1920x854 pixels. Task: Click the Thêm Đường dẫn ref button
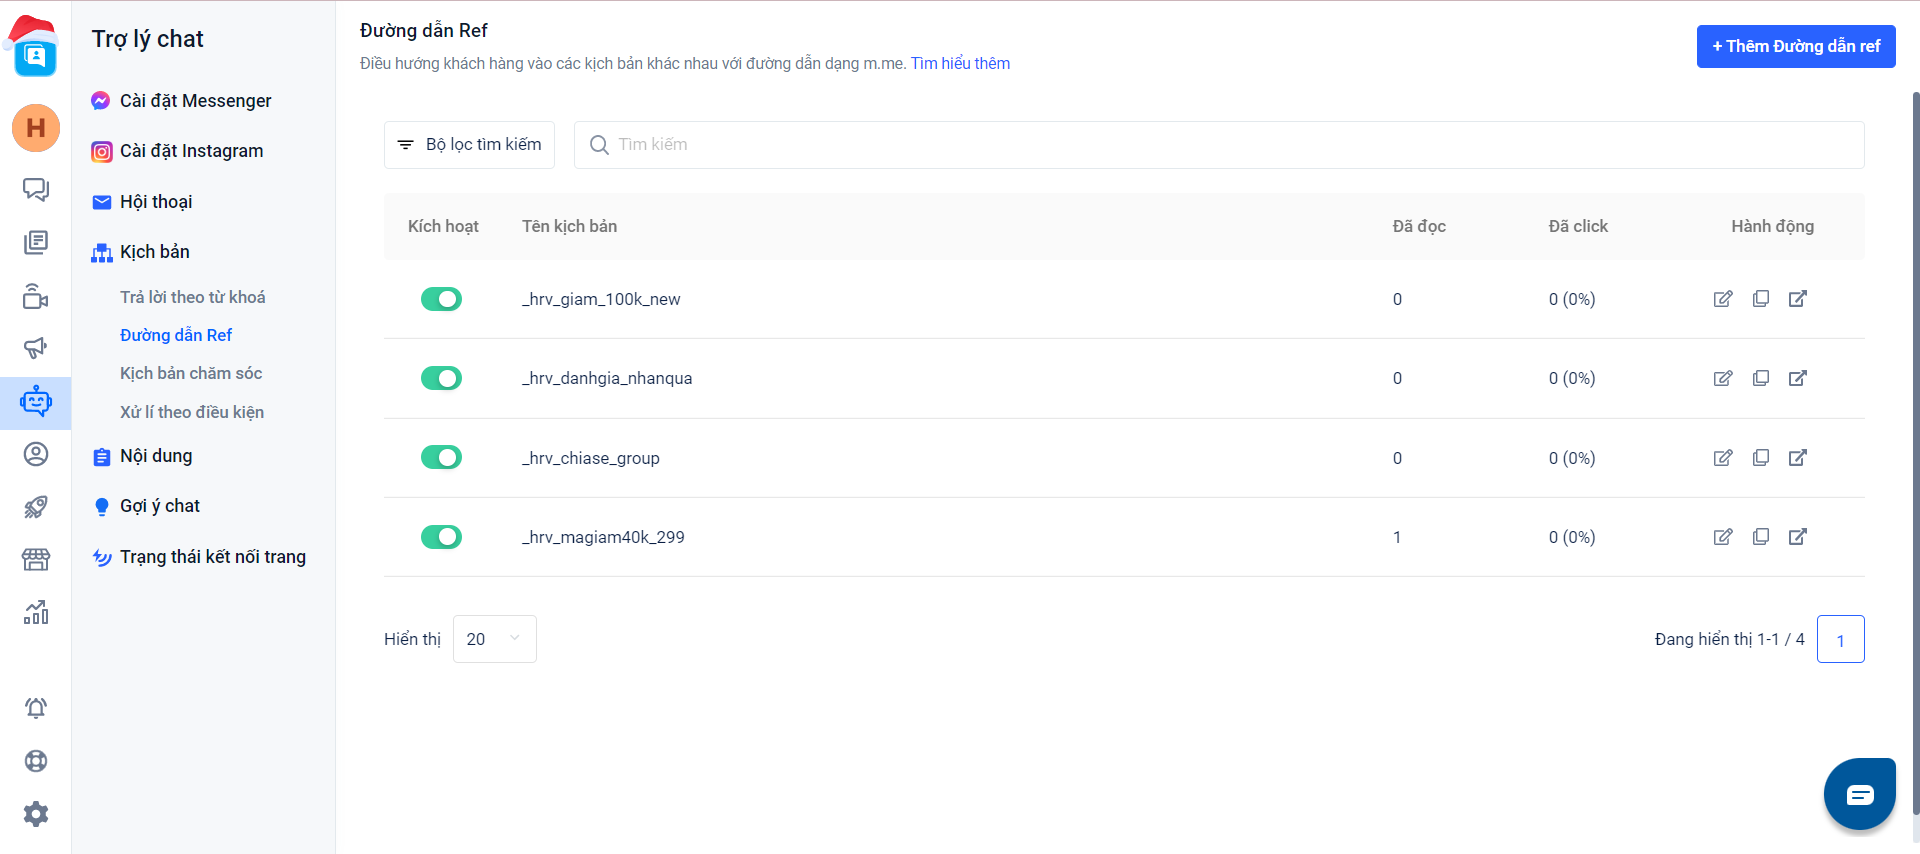coord(1796,46)
